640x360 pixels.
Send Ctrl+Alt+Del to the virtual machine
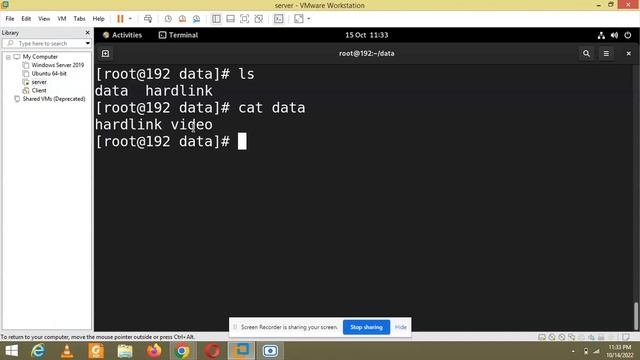pyautogui.click(x=148, y=19)
